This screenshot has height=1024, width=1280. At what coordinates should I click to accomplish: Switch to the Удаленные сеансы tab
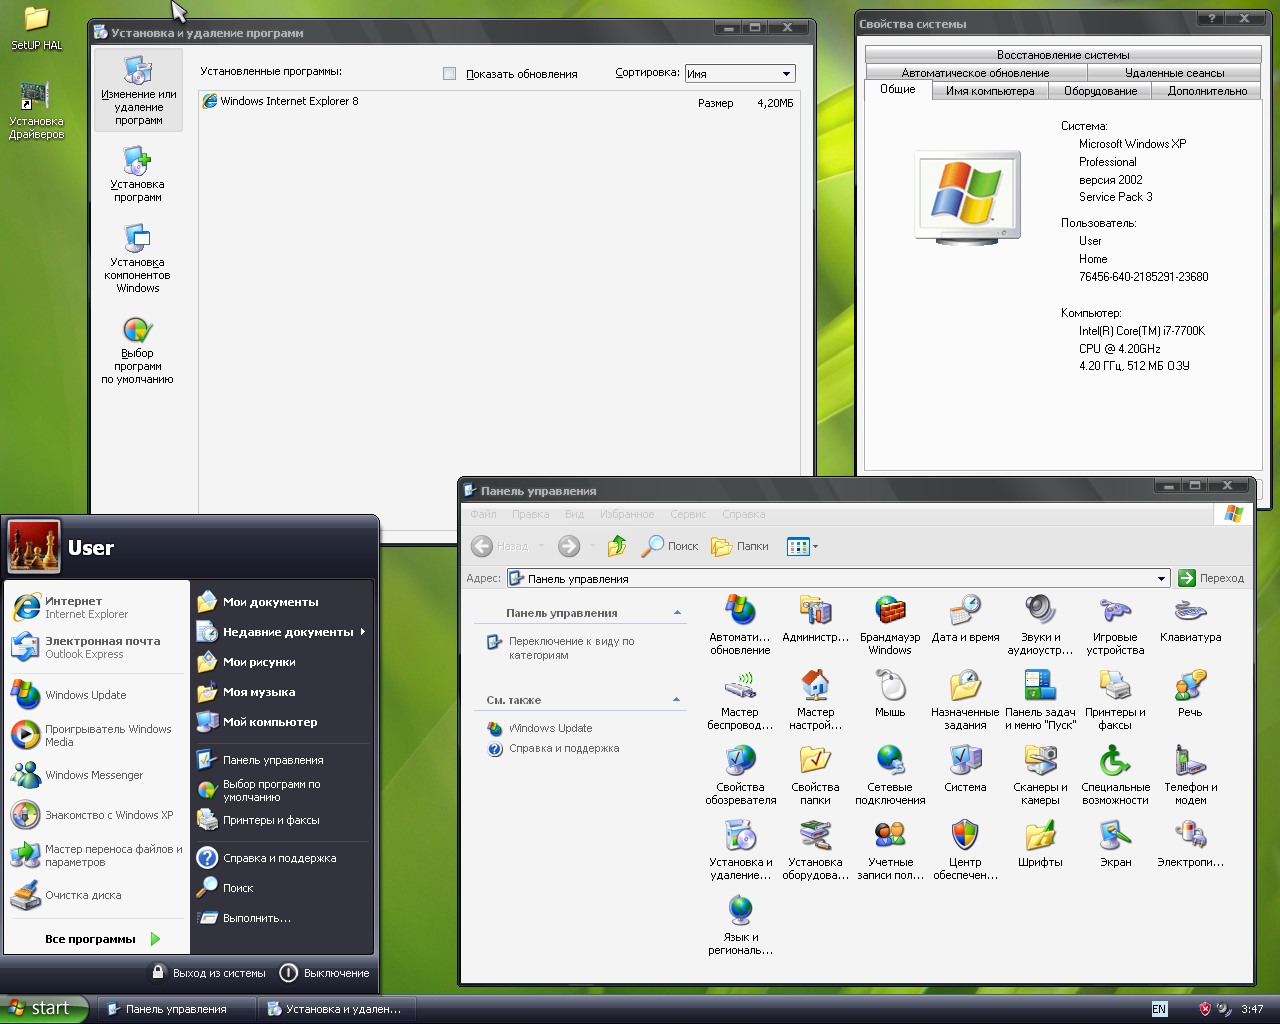click(x=1174, y=72)
